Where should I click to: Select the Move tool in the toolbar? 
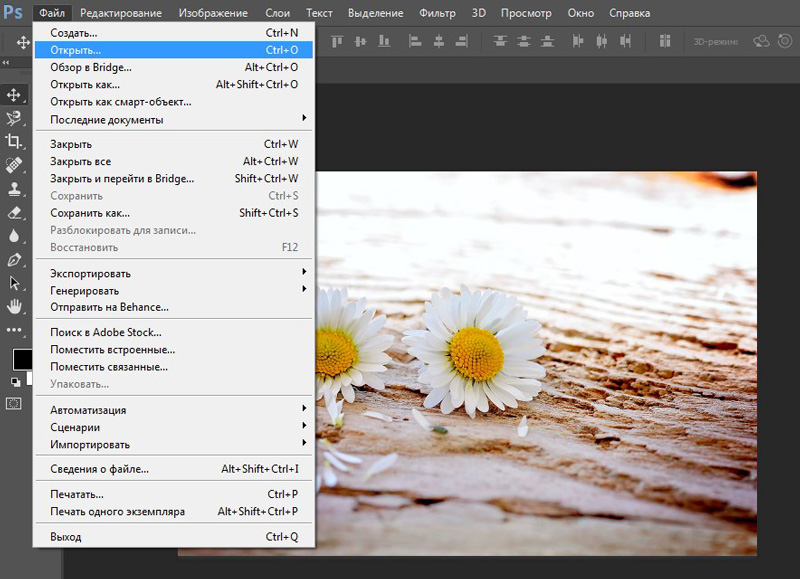pos(14,95)
